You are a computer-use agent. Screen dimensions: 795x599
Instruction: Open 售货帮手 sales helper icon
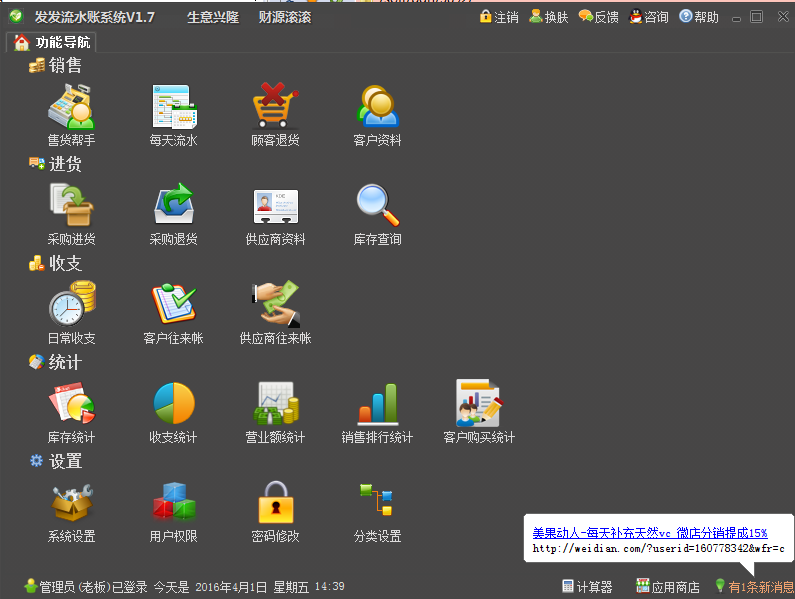click(71, 106)
